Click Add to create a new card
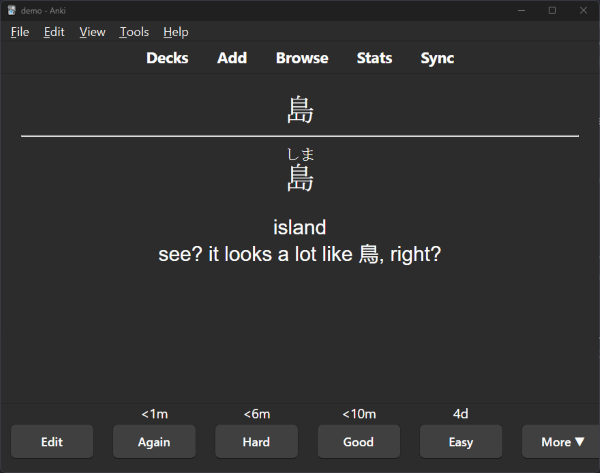Screen dimensions: 600x473 click(232, 58)
